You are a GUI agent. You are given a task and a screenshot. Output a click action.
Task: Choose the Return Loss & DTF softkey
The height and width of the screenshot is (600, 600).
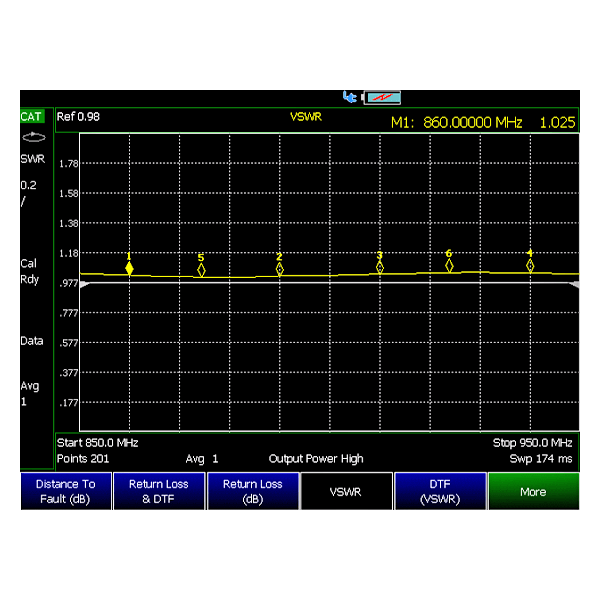158,491
